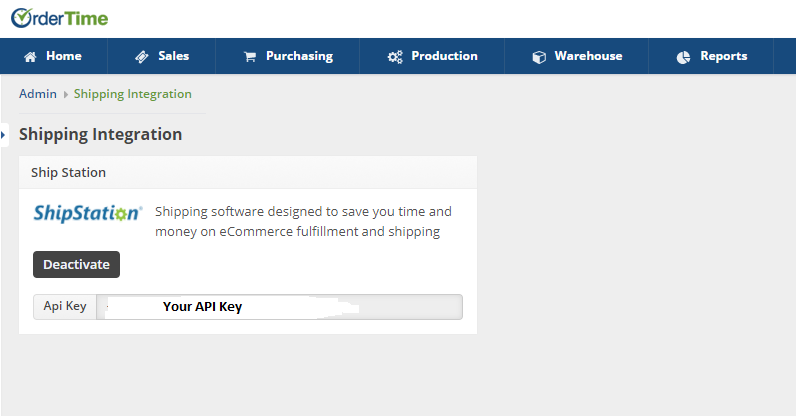Image resolution: width=796 pixels, height=416 pixels.
Task: Click the ShipStation logo
Action: [88, 213]
